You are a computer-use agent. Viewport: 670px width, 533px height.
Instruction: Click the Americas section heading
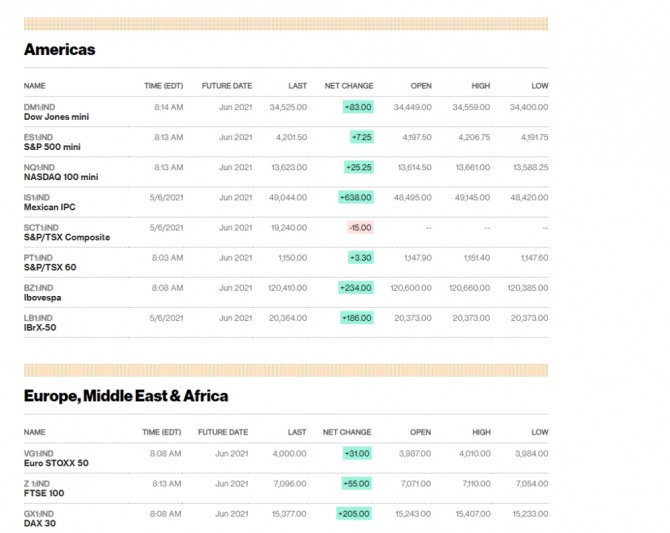(60, 49)
